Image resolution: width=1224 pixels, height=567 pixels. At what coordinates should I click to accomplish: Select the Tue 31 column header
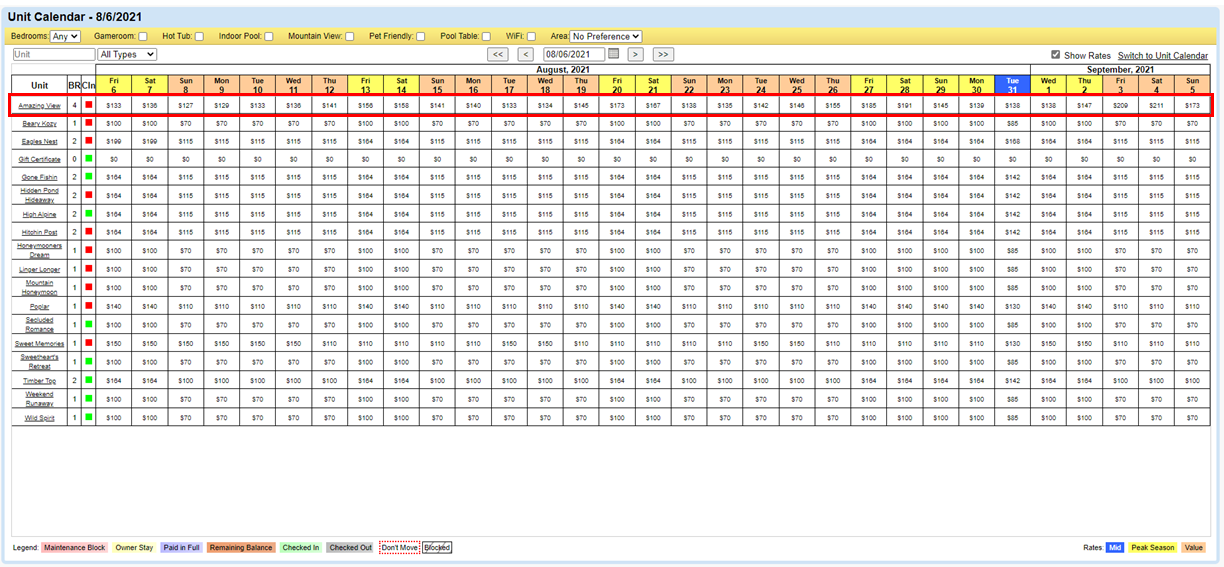pos(1013,85)
